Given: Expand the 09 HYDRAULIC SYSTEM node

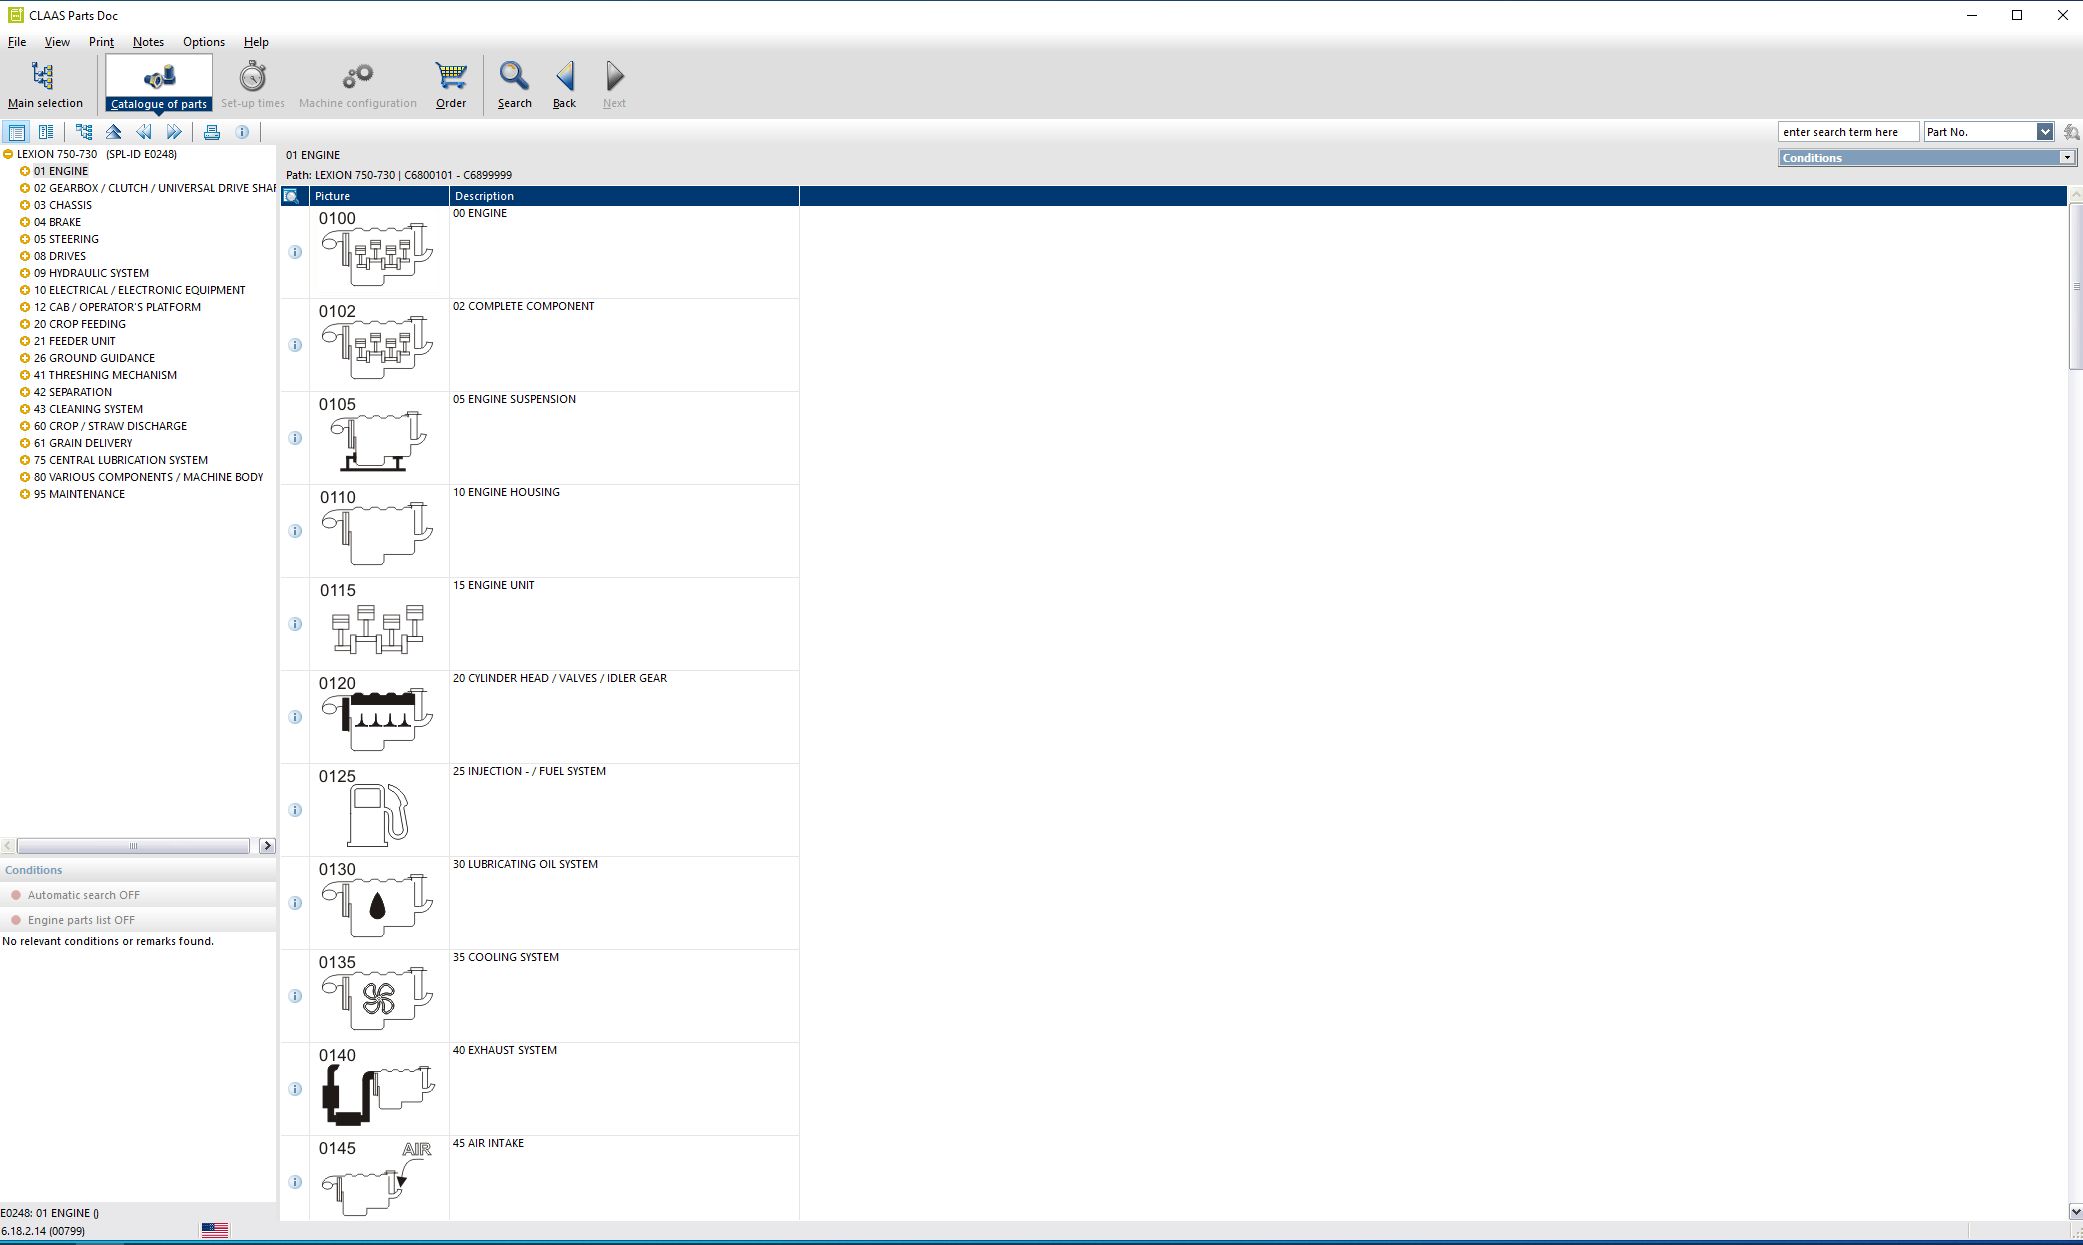Looking at the screenshot, I should 25,273.
